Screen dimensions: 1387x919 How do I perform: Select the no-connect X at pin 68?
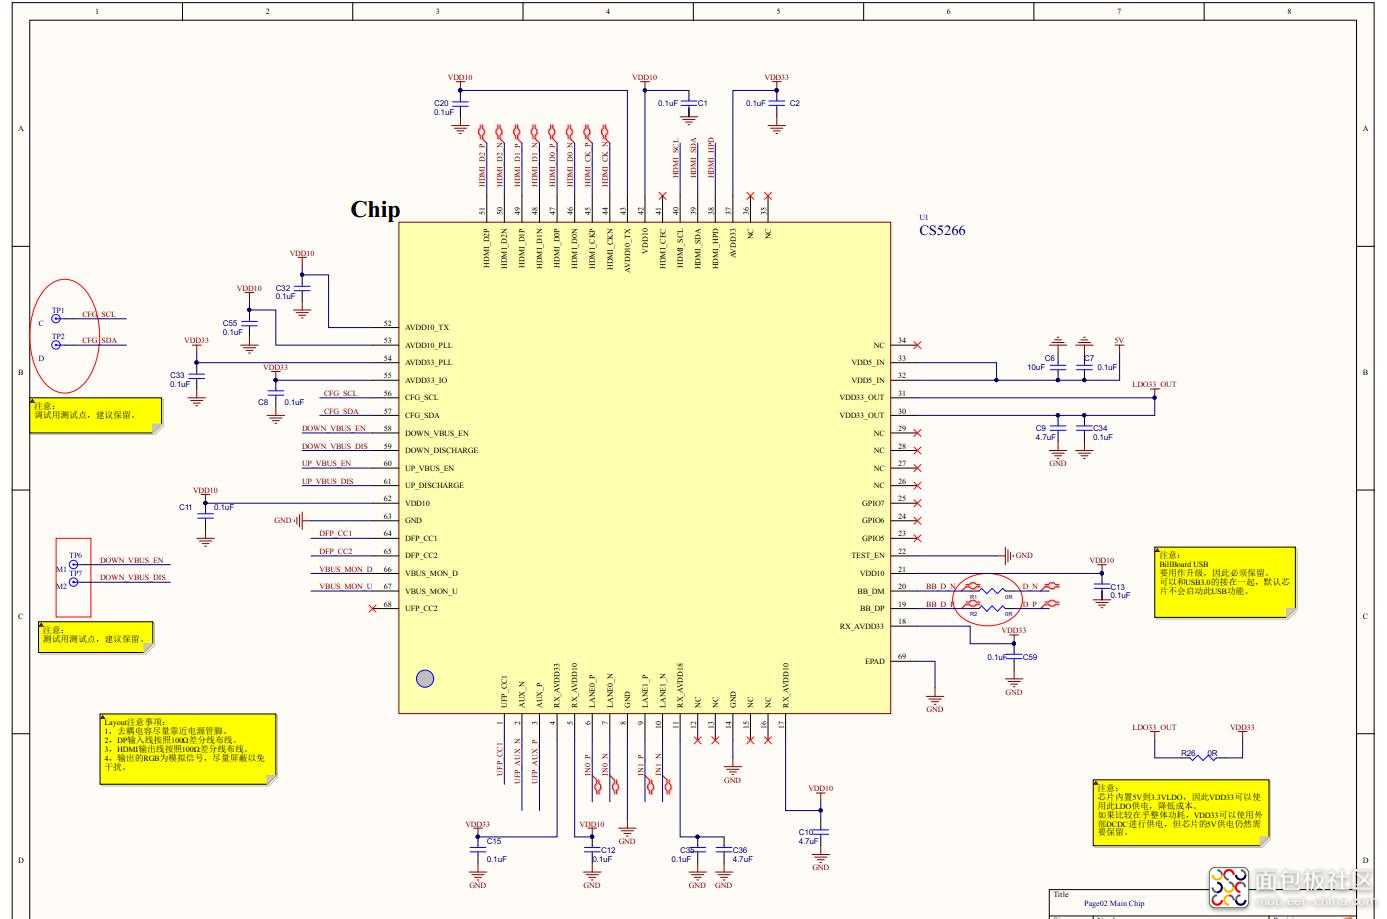pyautogui.click(x=373, y=608)
